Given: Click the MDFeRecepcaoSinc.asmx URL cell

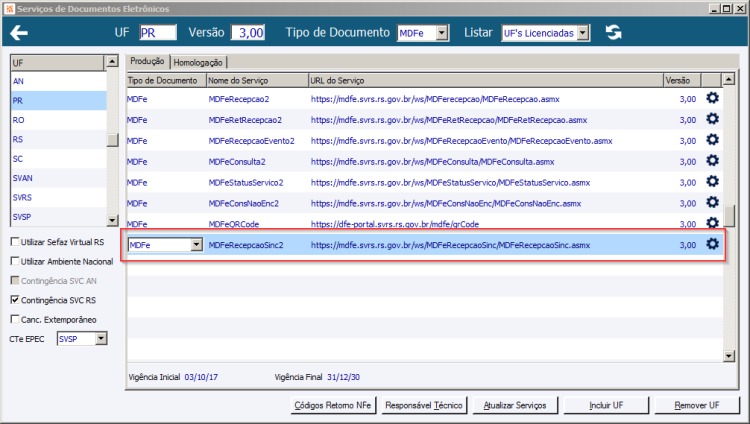Looking at the screenshot, I should tap(450, 245).
